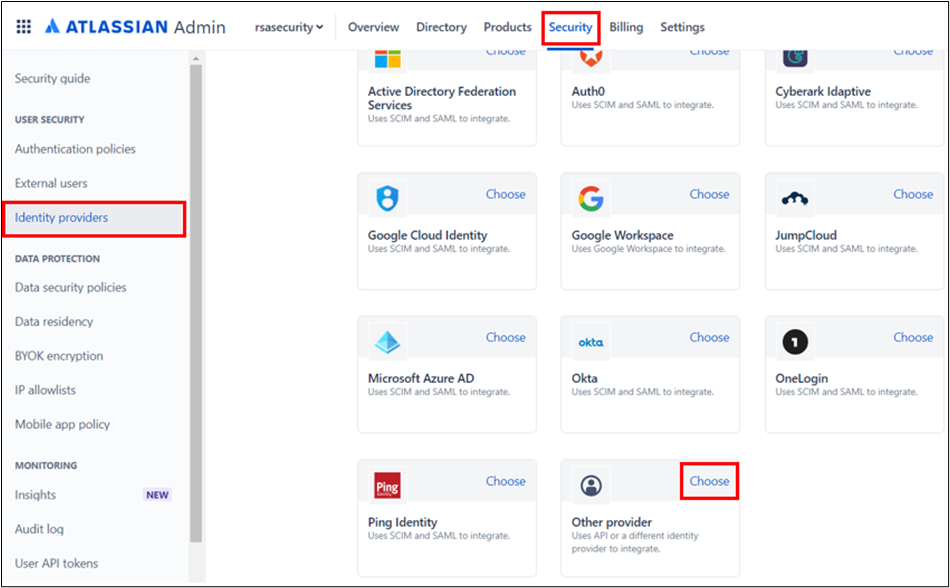Click the sidebar vertical scrollbar

pyautogui.click(x=196, y=300)
